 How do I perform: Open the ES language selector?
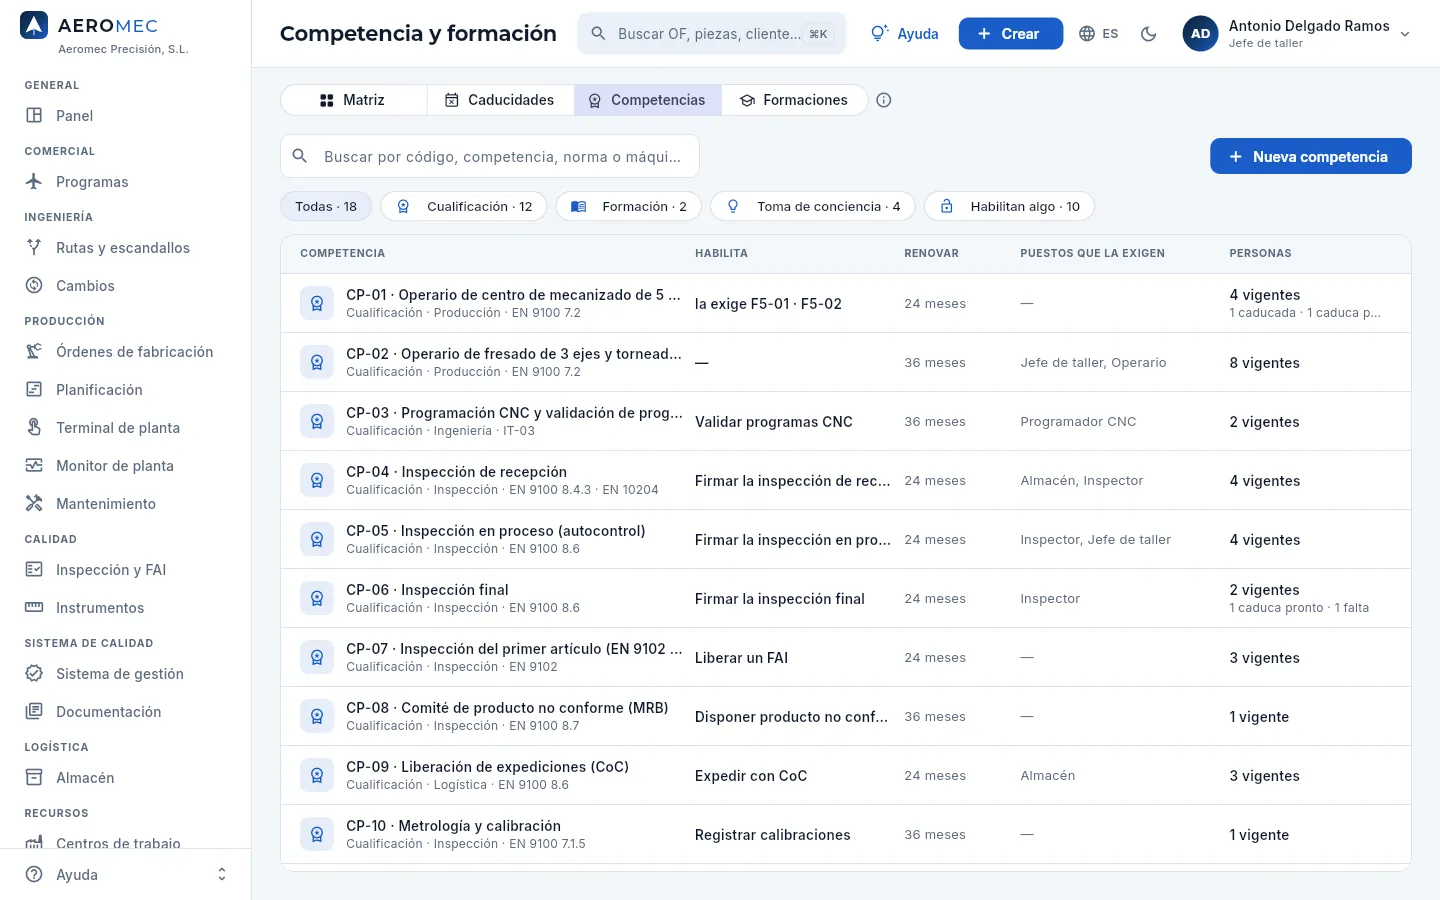[x=1099, y=34]
